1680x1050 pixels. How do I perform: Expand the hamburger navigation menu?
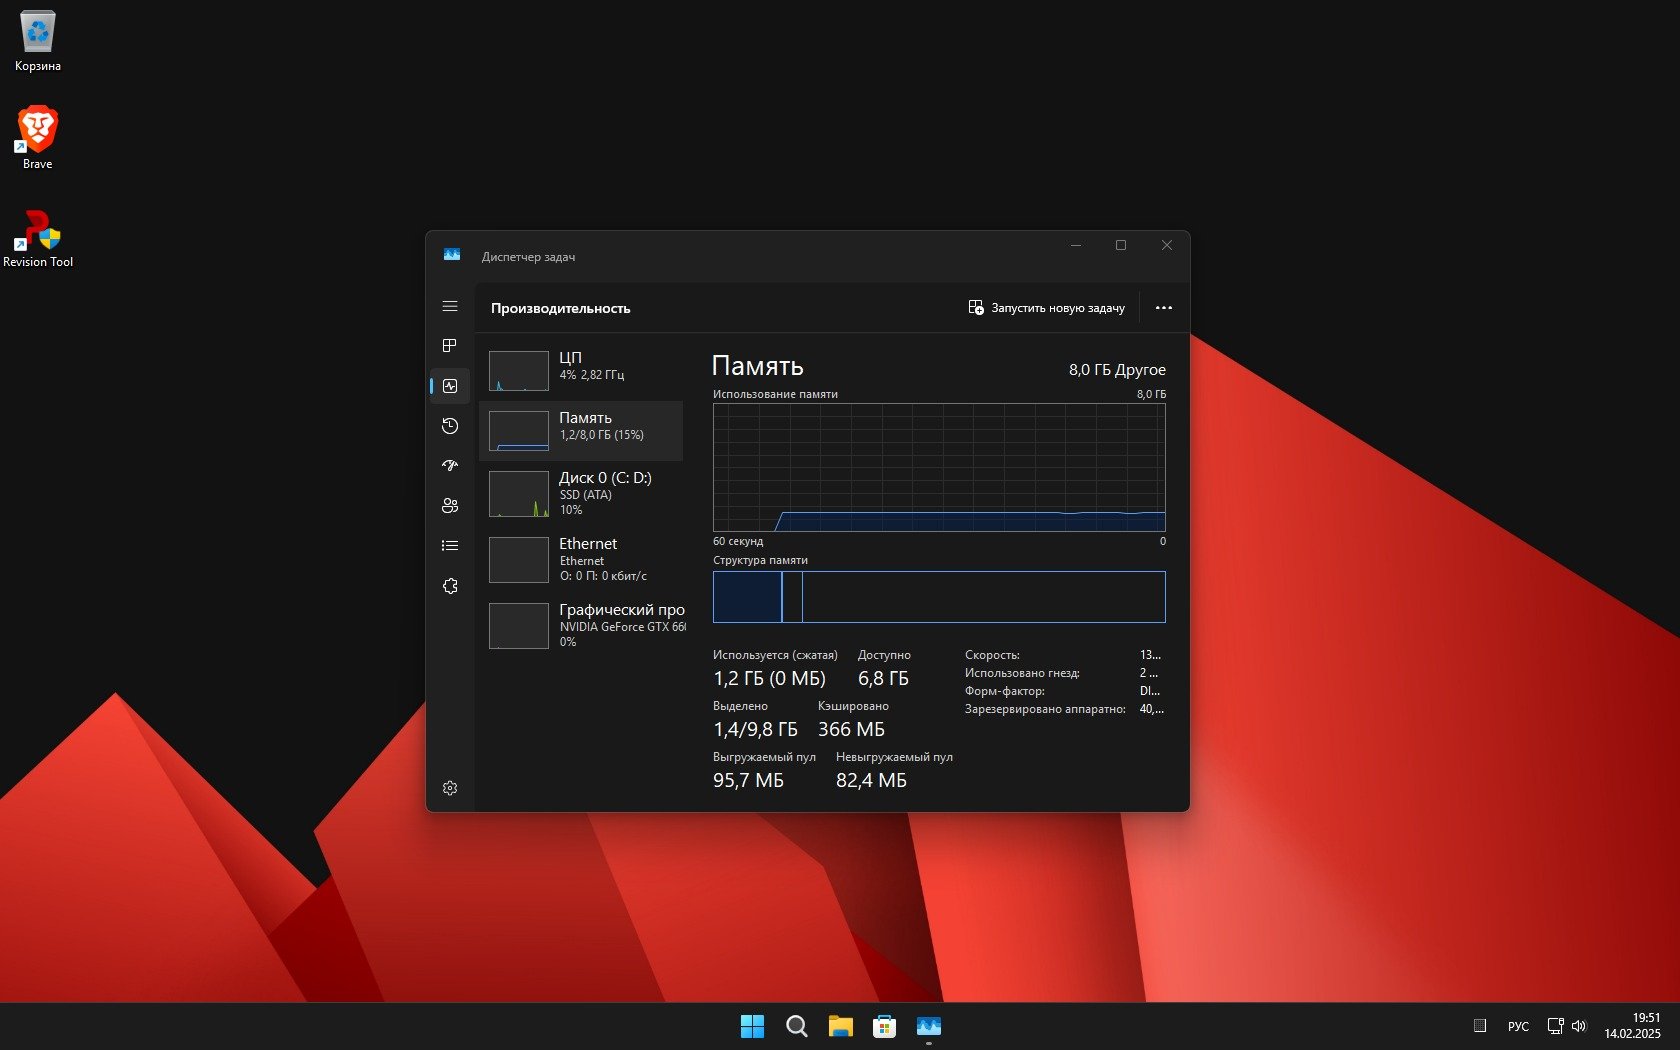(x=450, y=306)
